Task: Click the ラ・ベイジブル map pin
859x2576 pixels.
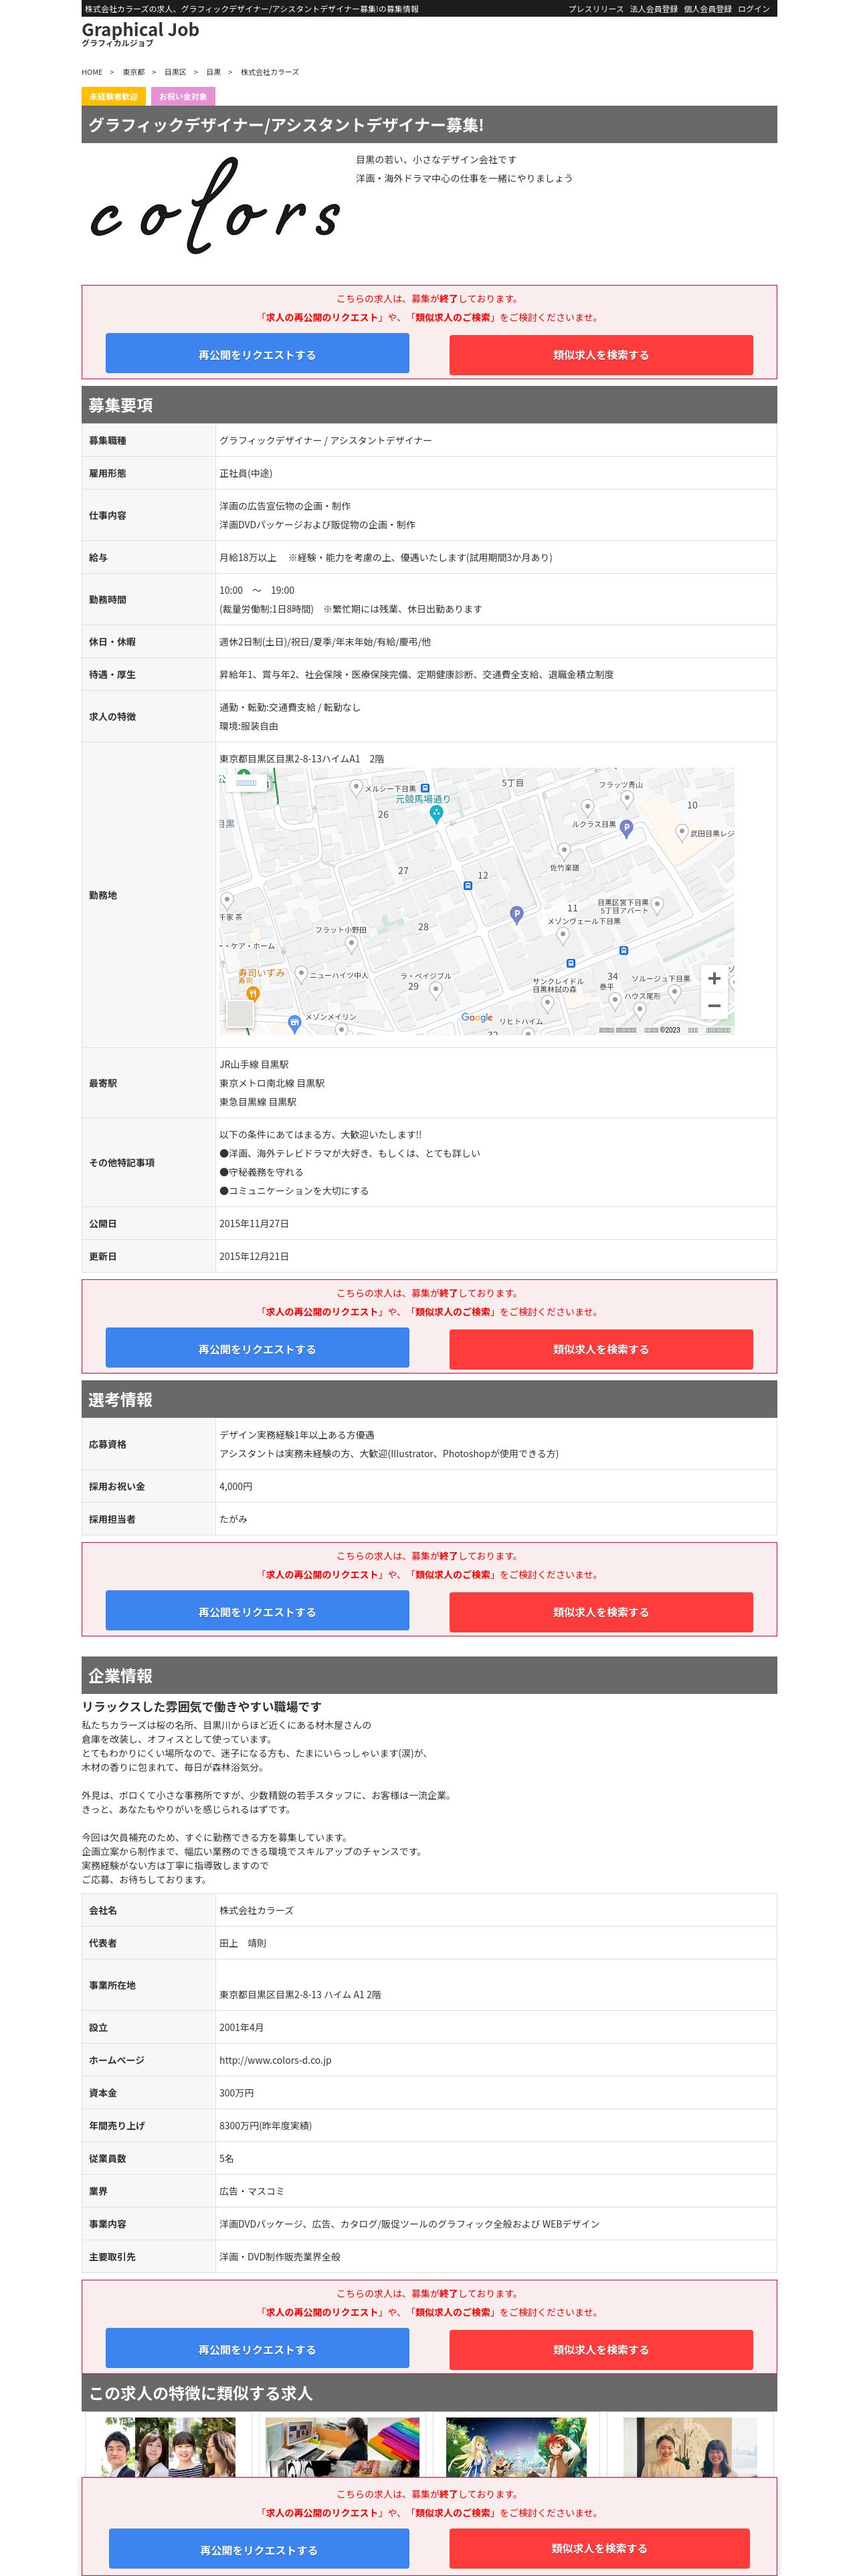Action: pyautogui.click(x=435, y=990)
